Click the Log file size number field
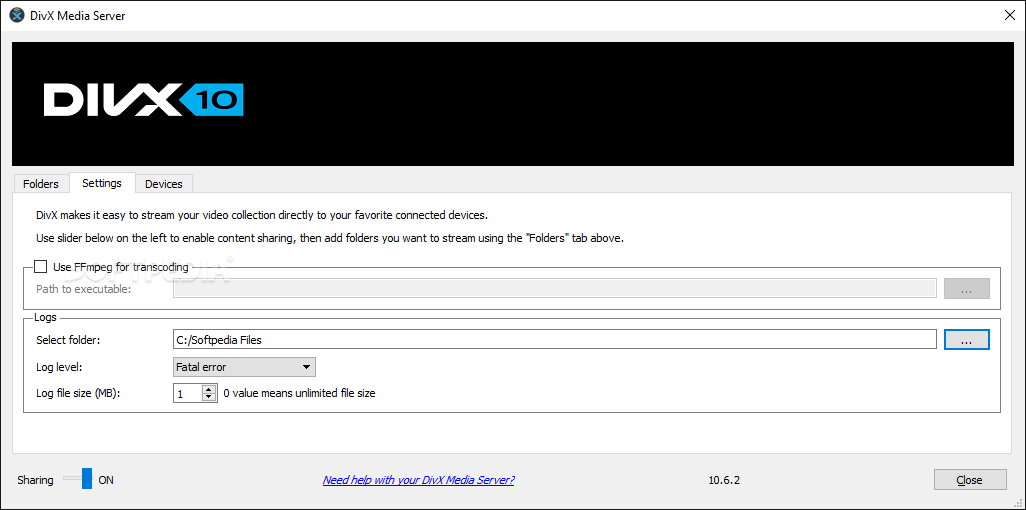1026x510 pixels. tap(188, 393)
